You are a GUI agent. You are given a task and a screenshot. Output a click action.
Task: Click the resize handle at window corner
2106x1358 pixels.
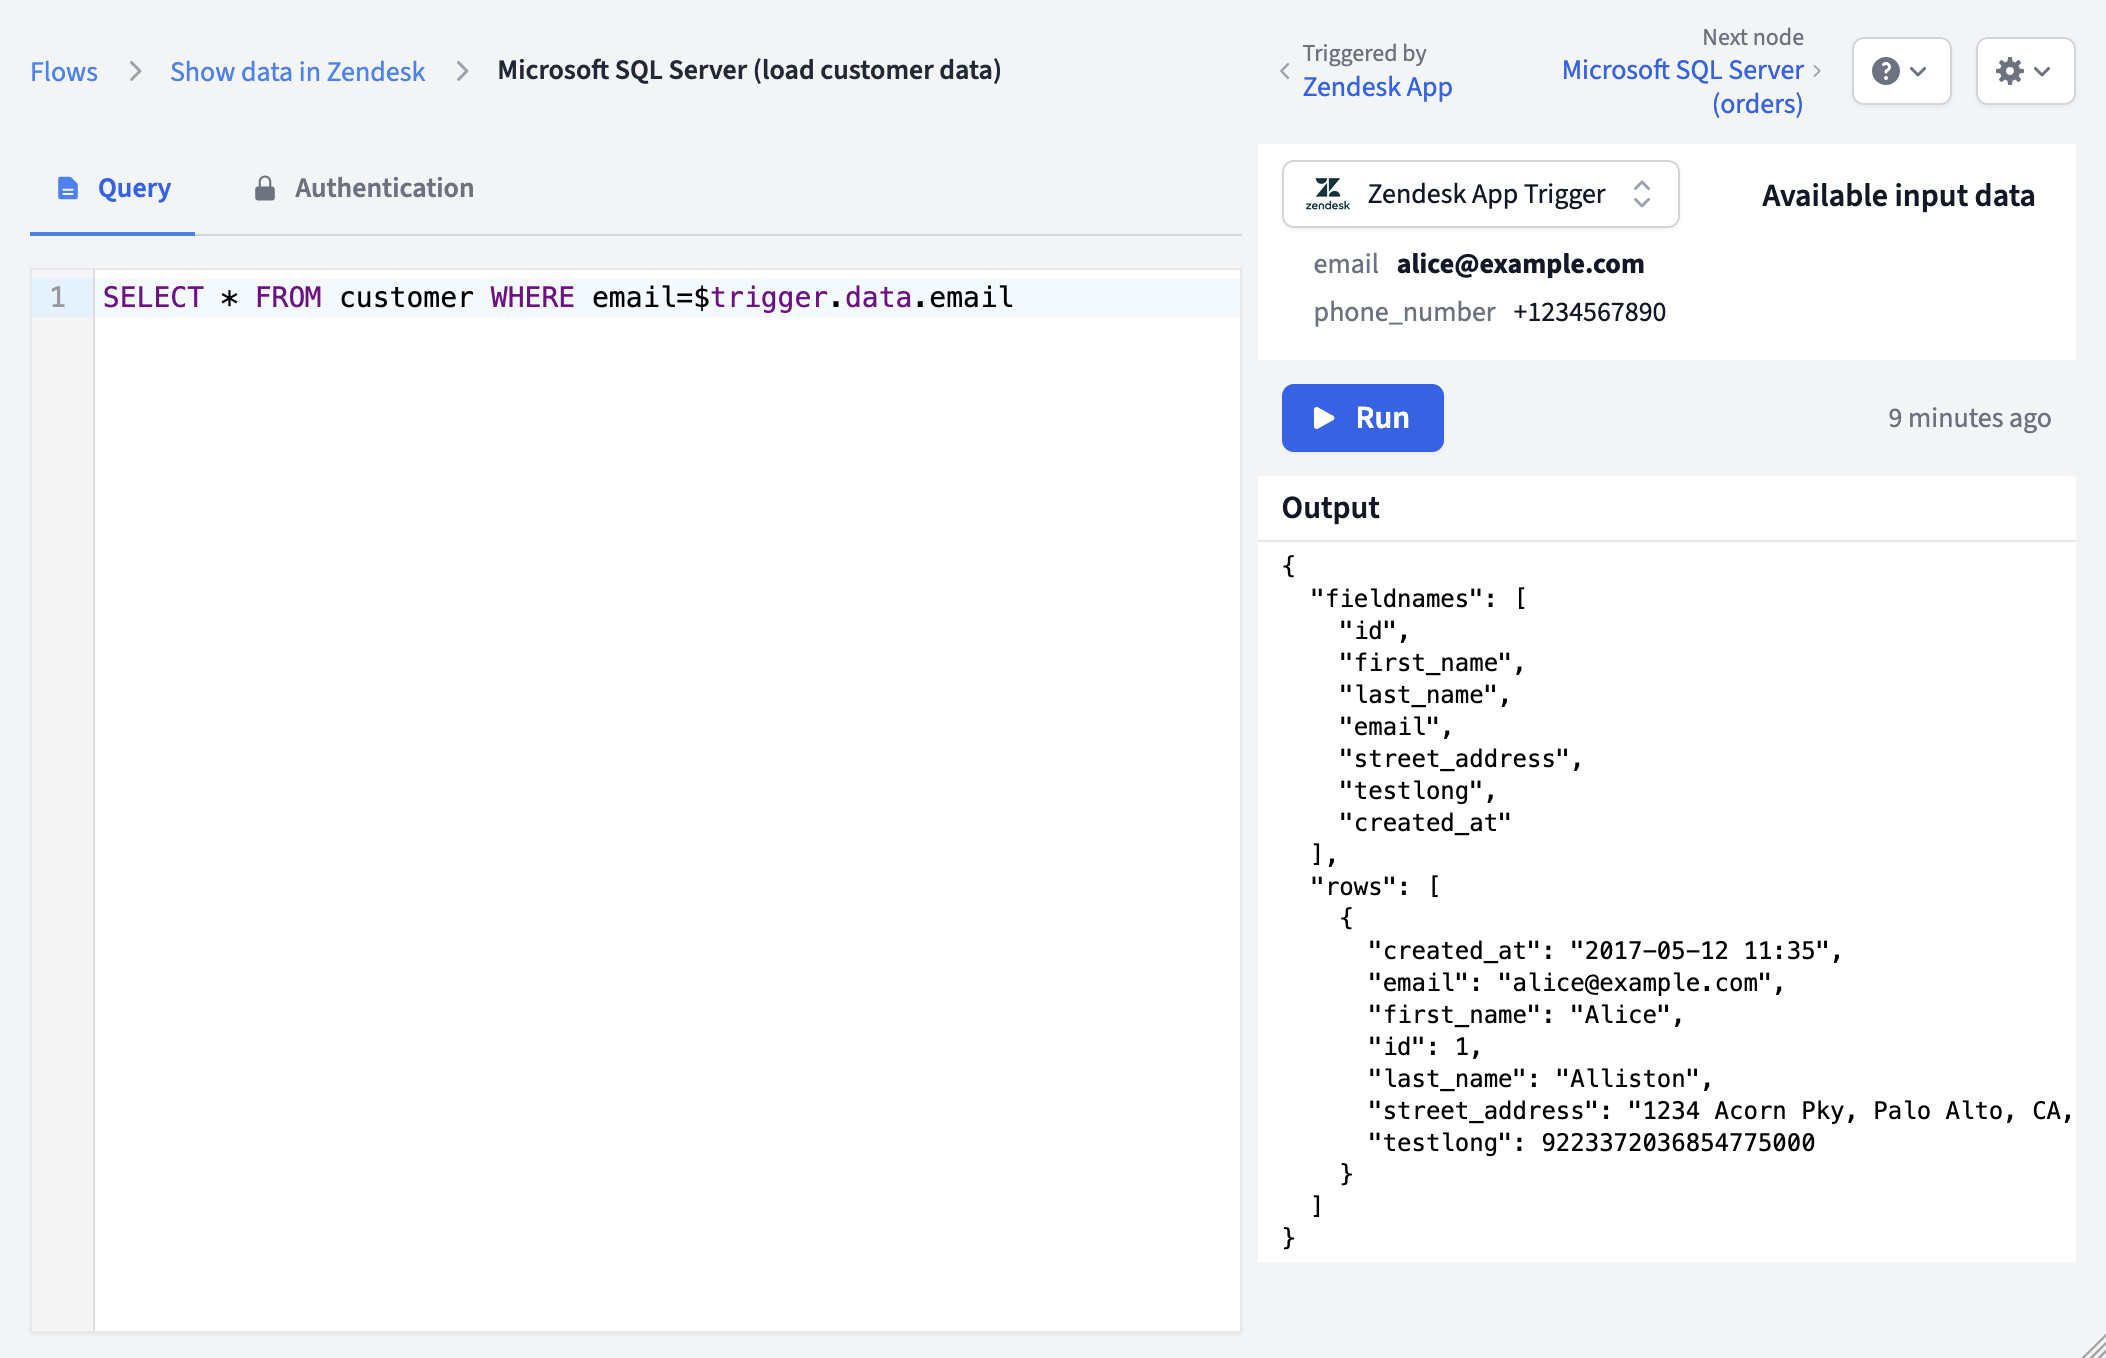tap(2094, 1346)
